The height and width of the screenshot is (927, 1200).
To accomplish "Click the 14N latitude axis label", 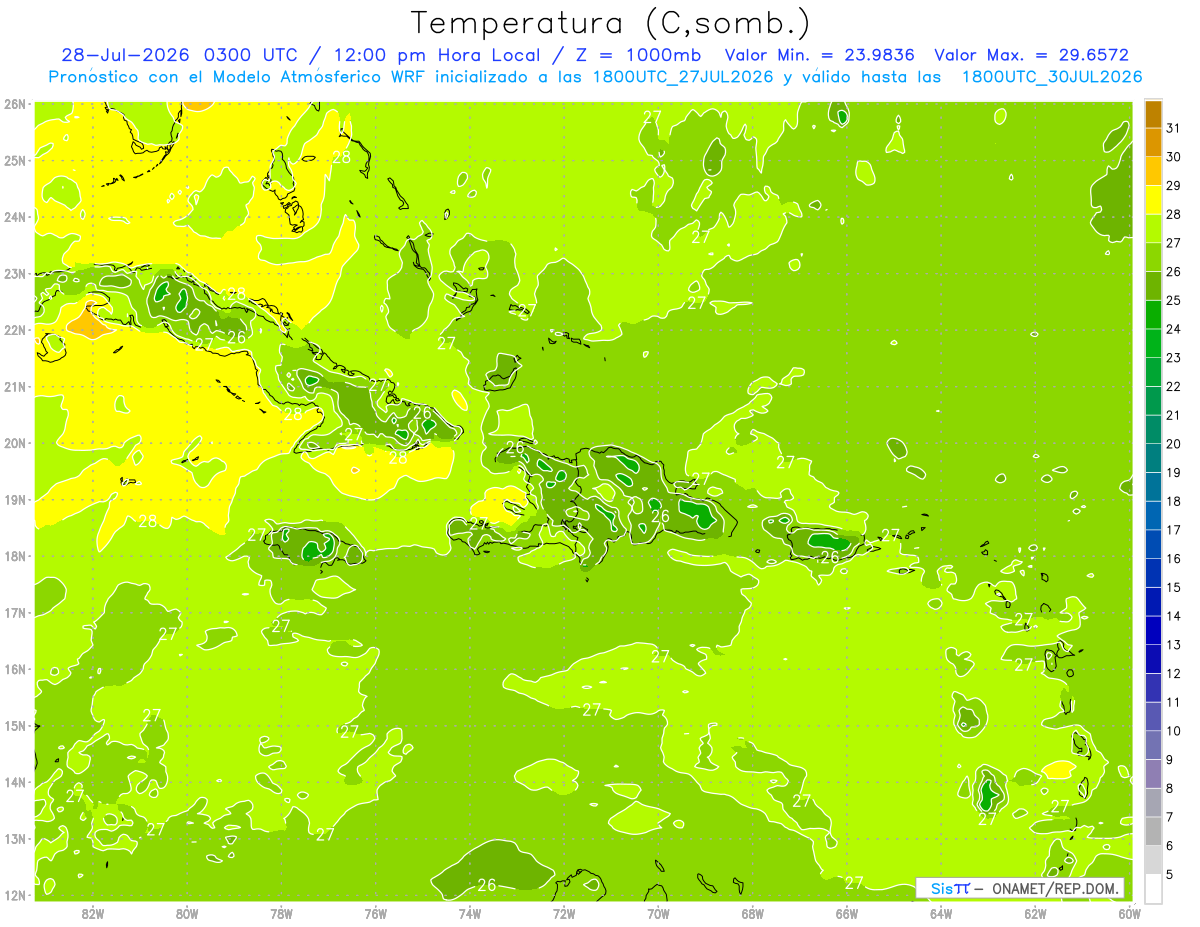I will tap(15, 782).
